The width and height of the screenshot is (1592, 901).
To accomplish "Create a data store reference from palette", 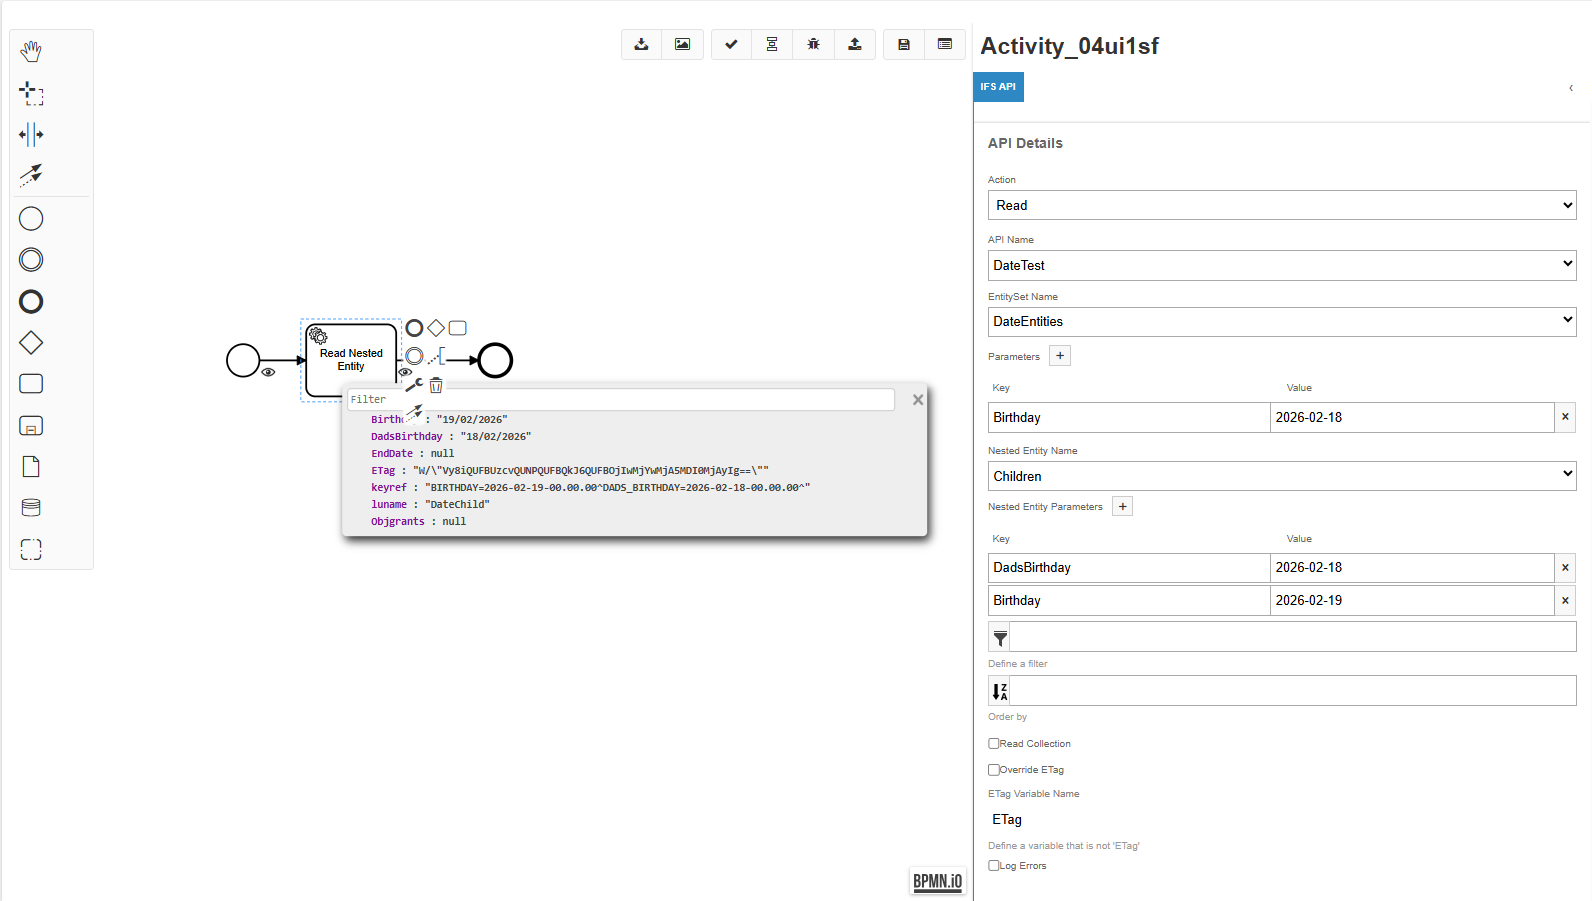I will [31, 508].
